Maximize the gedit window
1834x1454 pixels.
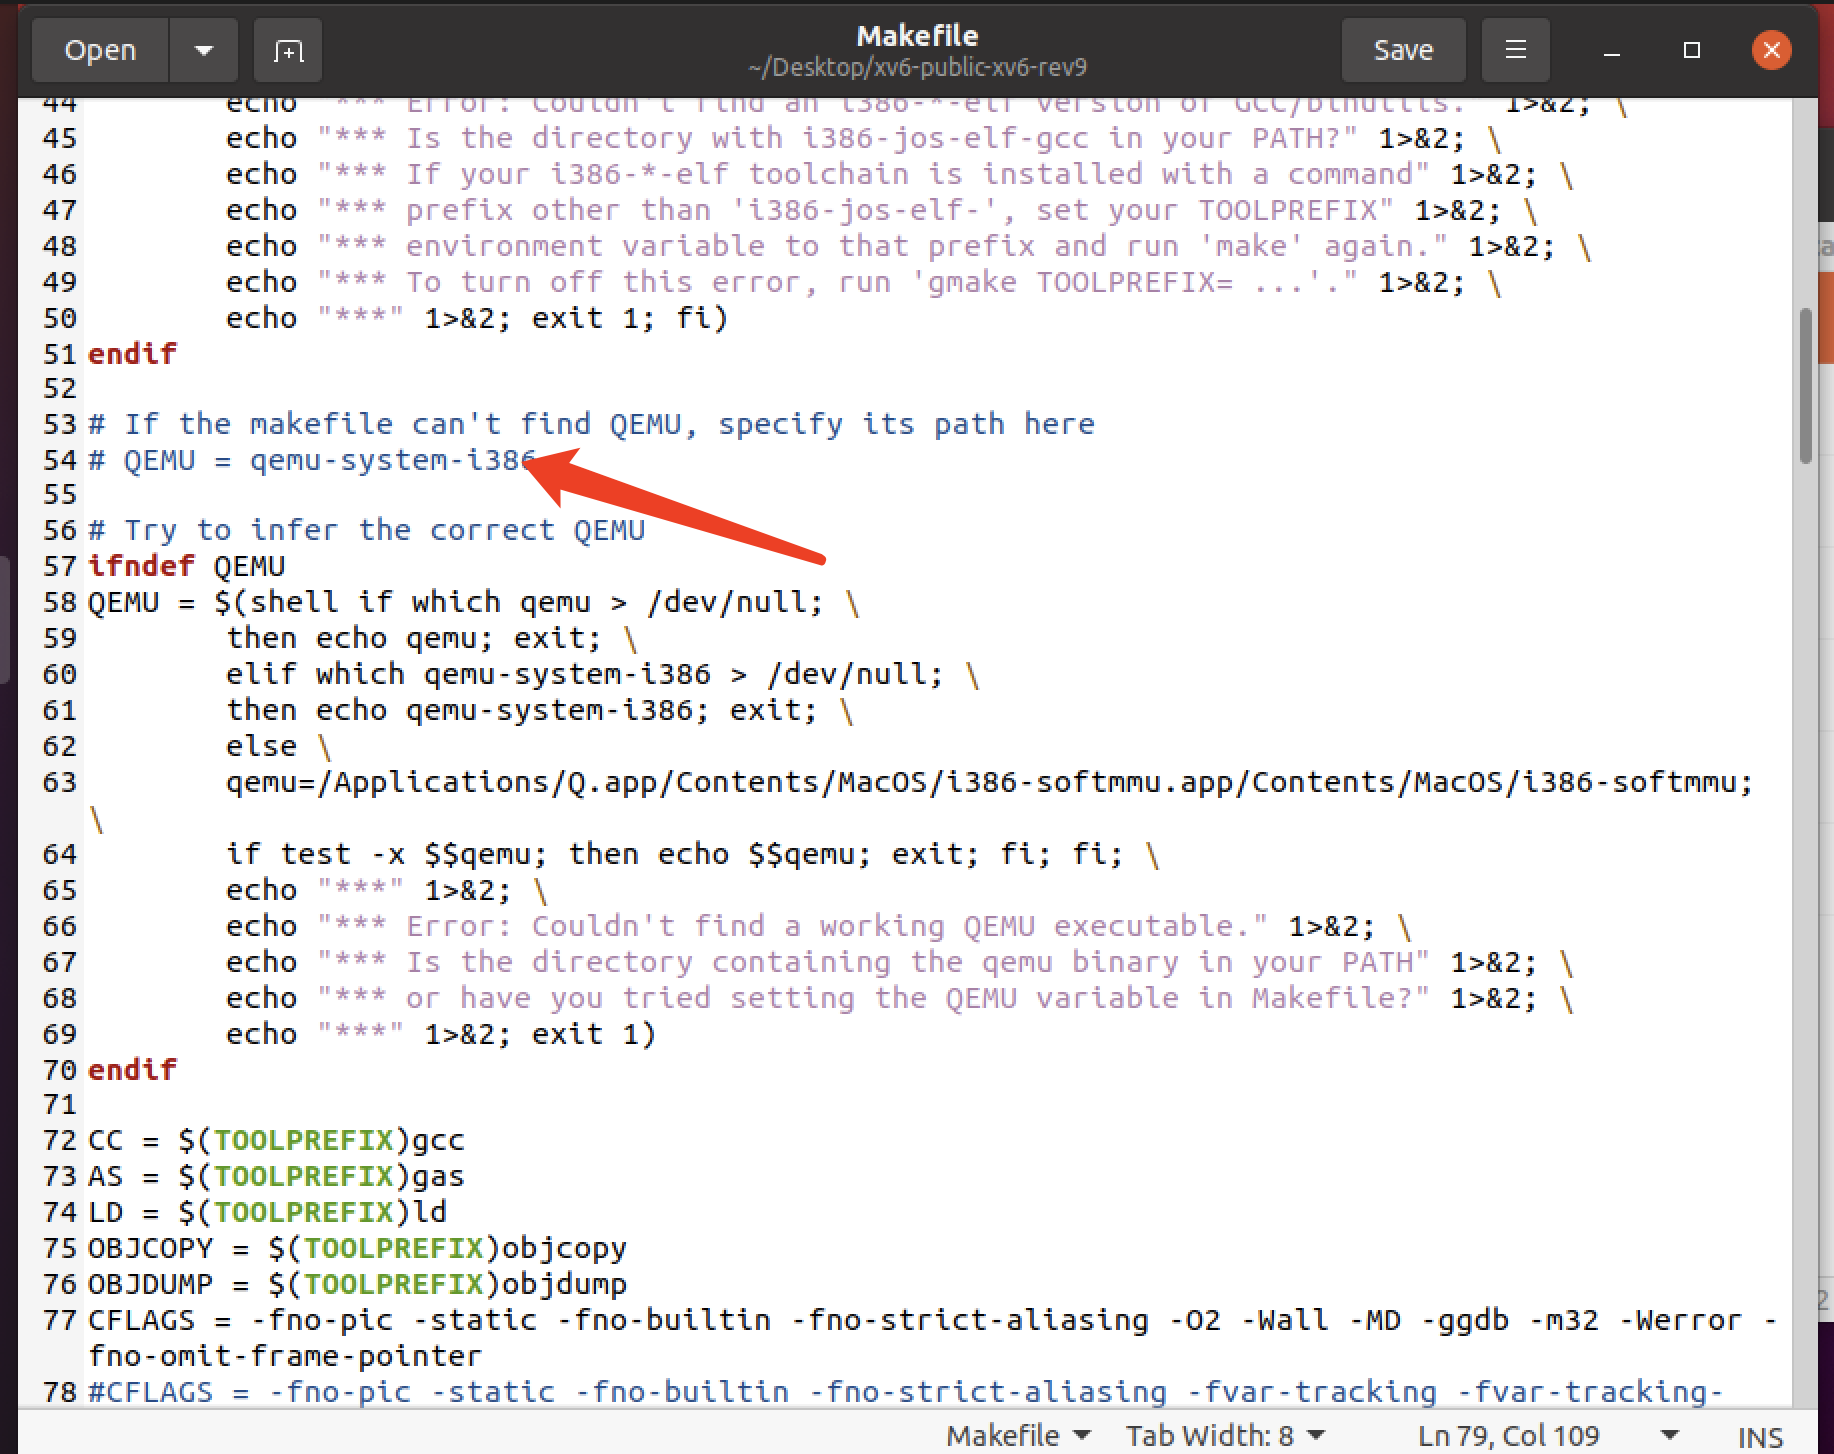pos(1691,49)
